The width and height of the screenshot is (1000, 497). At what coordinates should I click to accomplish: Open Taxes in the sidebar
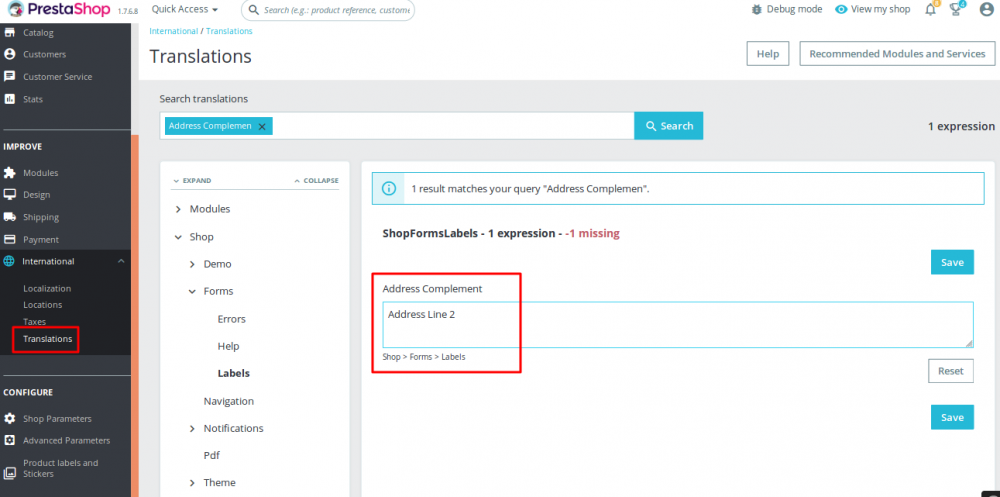point(34,322)
